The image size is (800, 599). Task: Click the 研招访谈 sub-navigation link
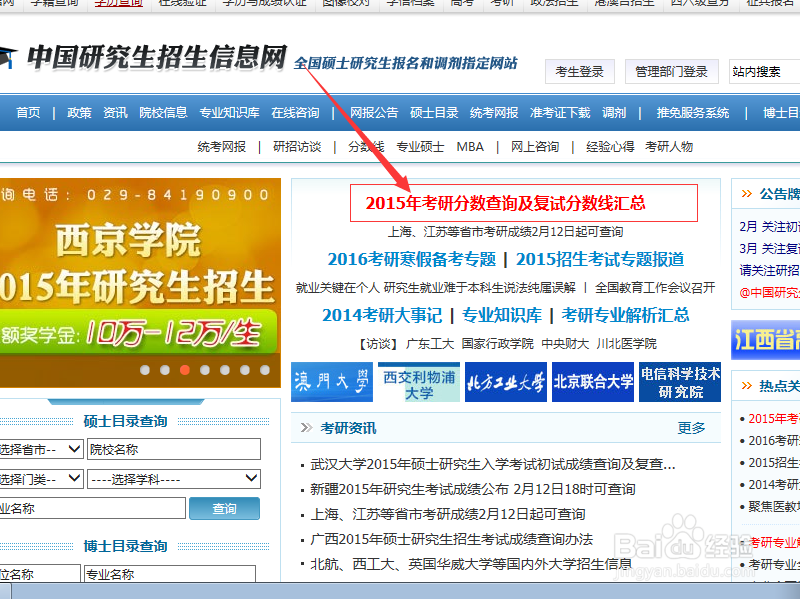(x=297, y=147)
